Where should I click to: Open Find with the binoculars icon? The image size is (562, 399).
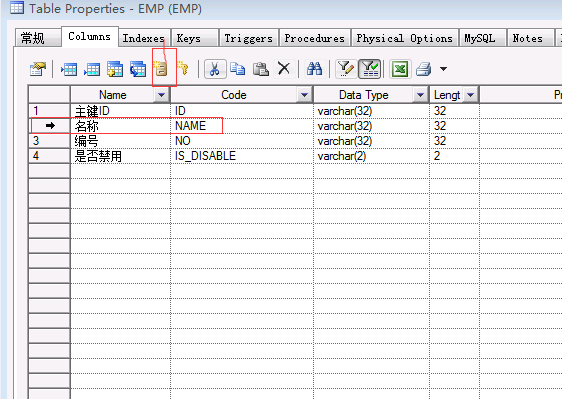[x=314, y=68]
